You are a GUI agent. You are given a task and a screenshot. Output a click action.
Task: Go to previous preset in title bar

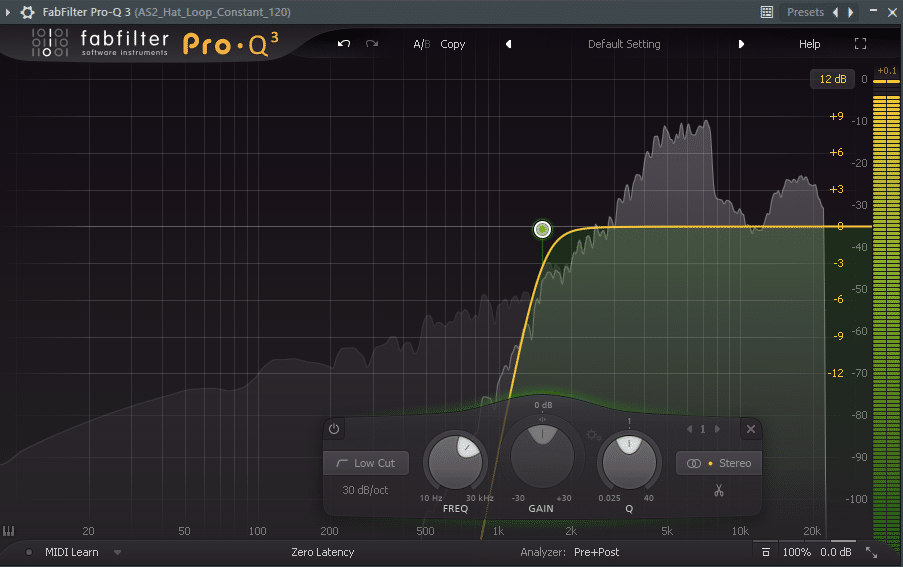click(x=835, y=12)
